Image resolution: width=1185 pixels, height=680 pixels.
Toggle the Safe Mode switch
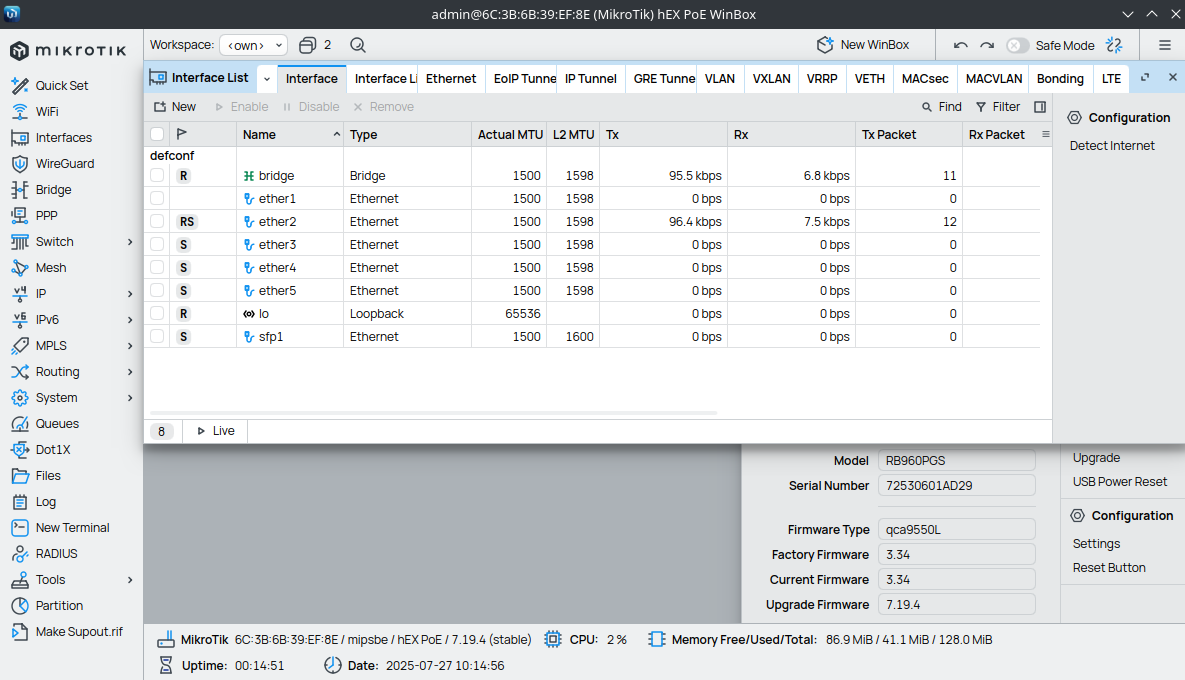[1017, 45]
